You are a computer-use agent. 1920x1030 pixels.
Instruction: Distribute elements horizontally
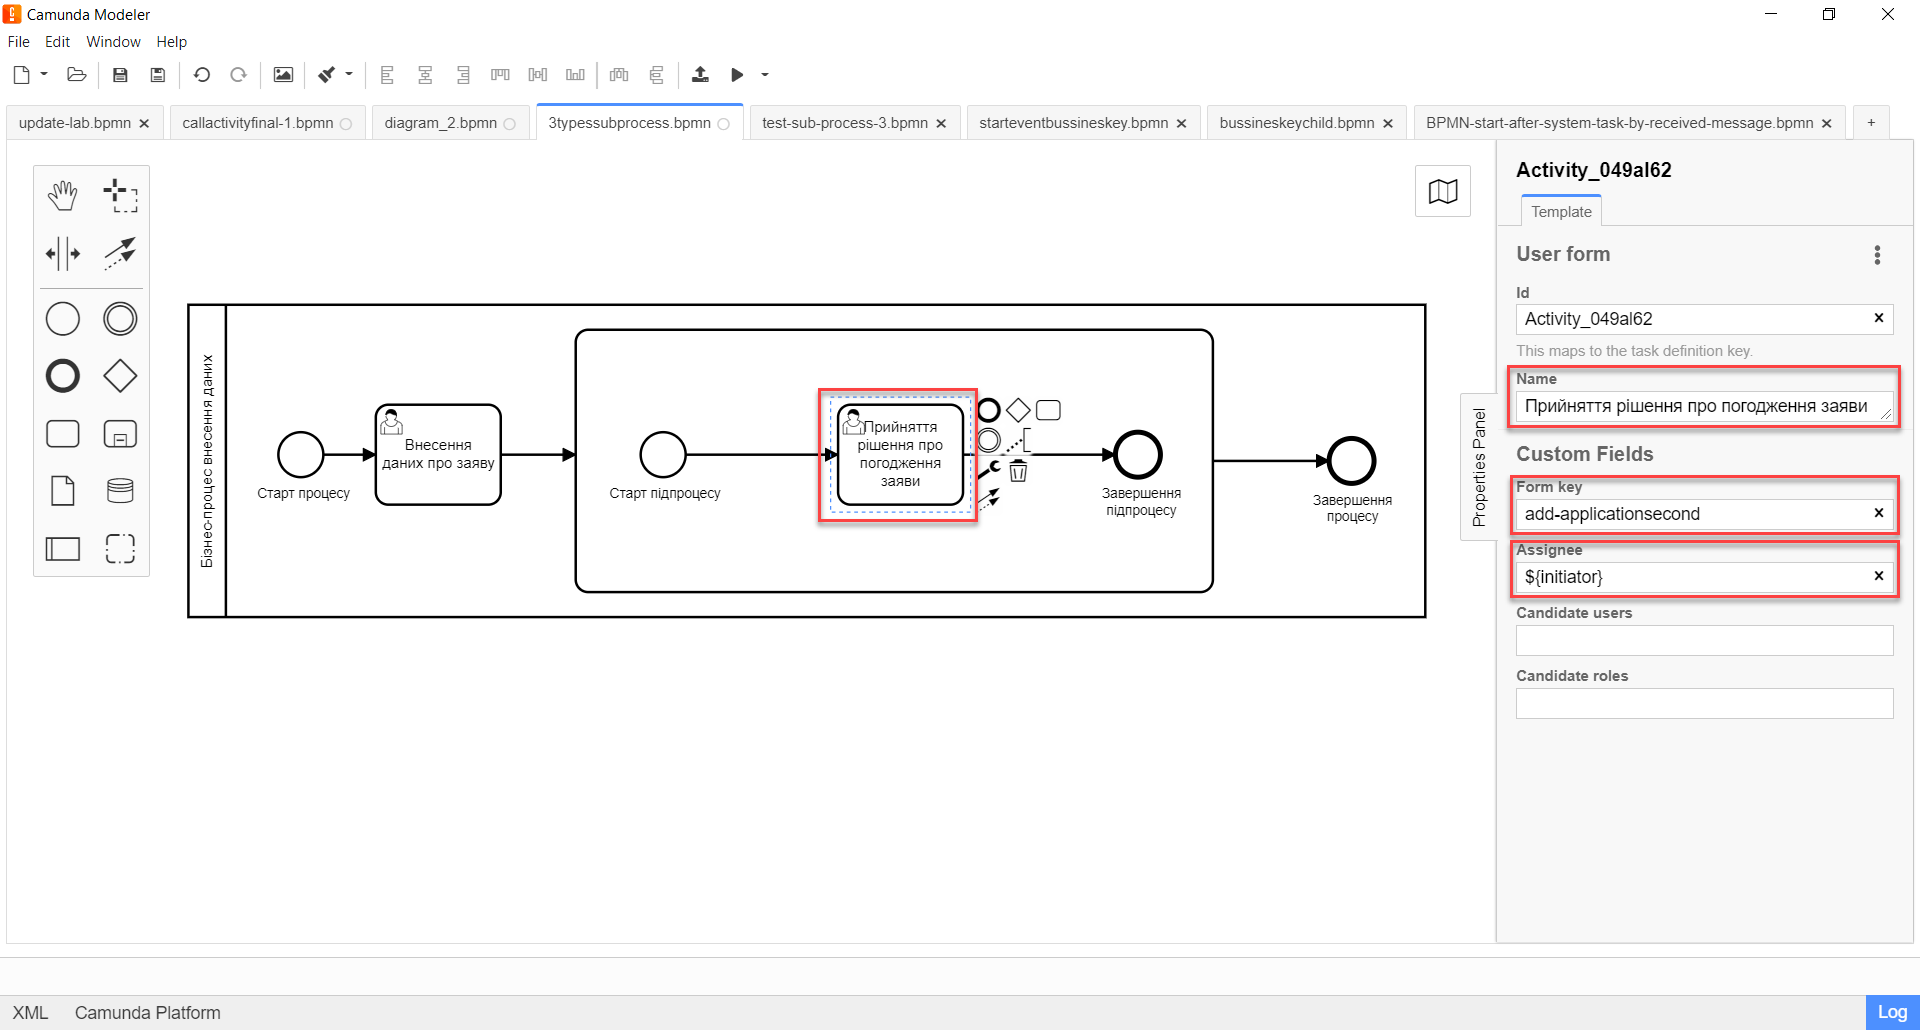pyautogui.click(x=619, y=75)
